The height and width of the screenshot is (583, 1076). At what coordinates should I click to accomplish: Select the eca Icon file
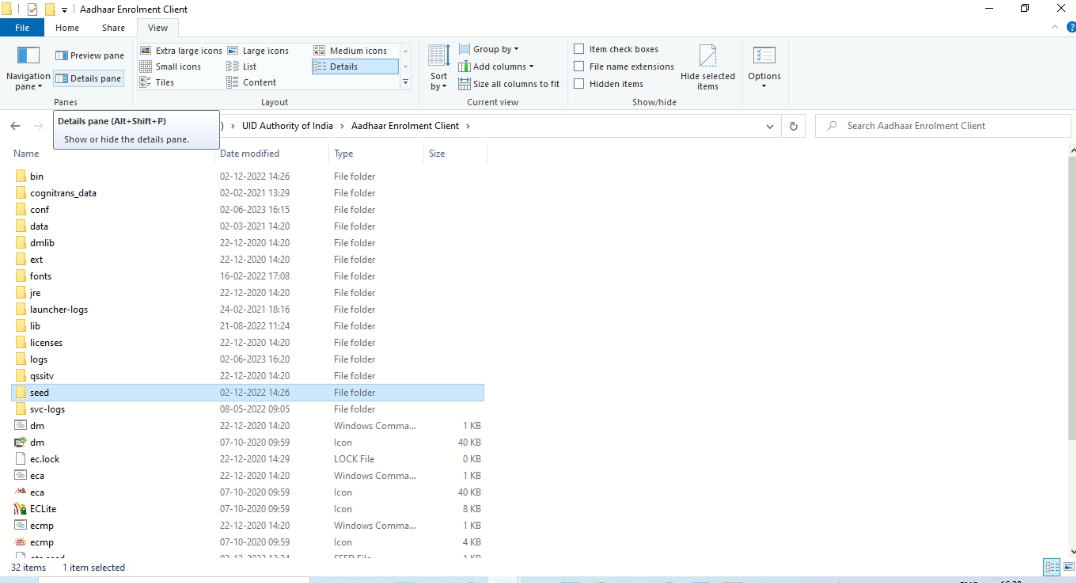tap(248, 492)
